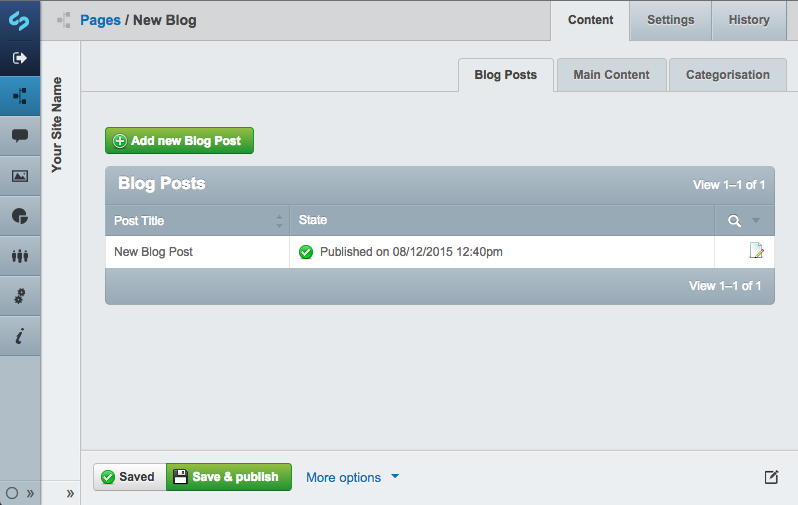Switch to the Content tab
Viewport: 798px width, 505px height.
coord(590,20)
